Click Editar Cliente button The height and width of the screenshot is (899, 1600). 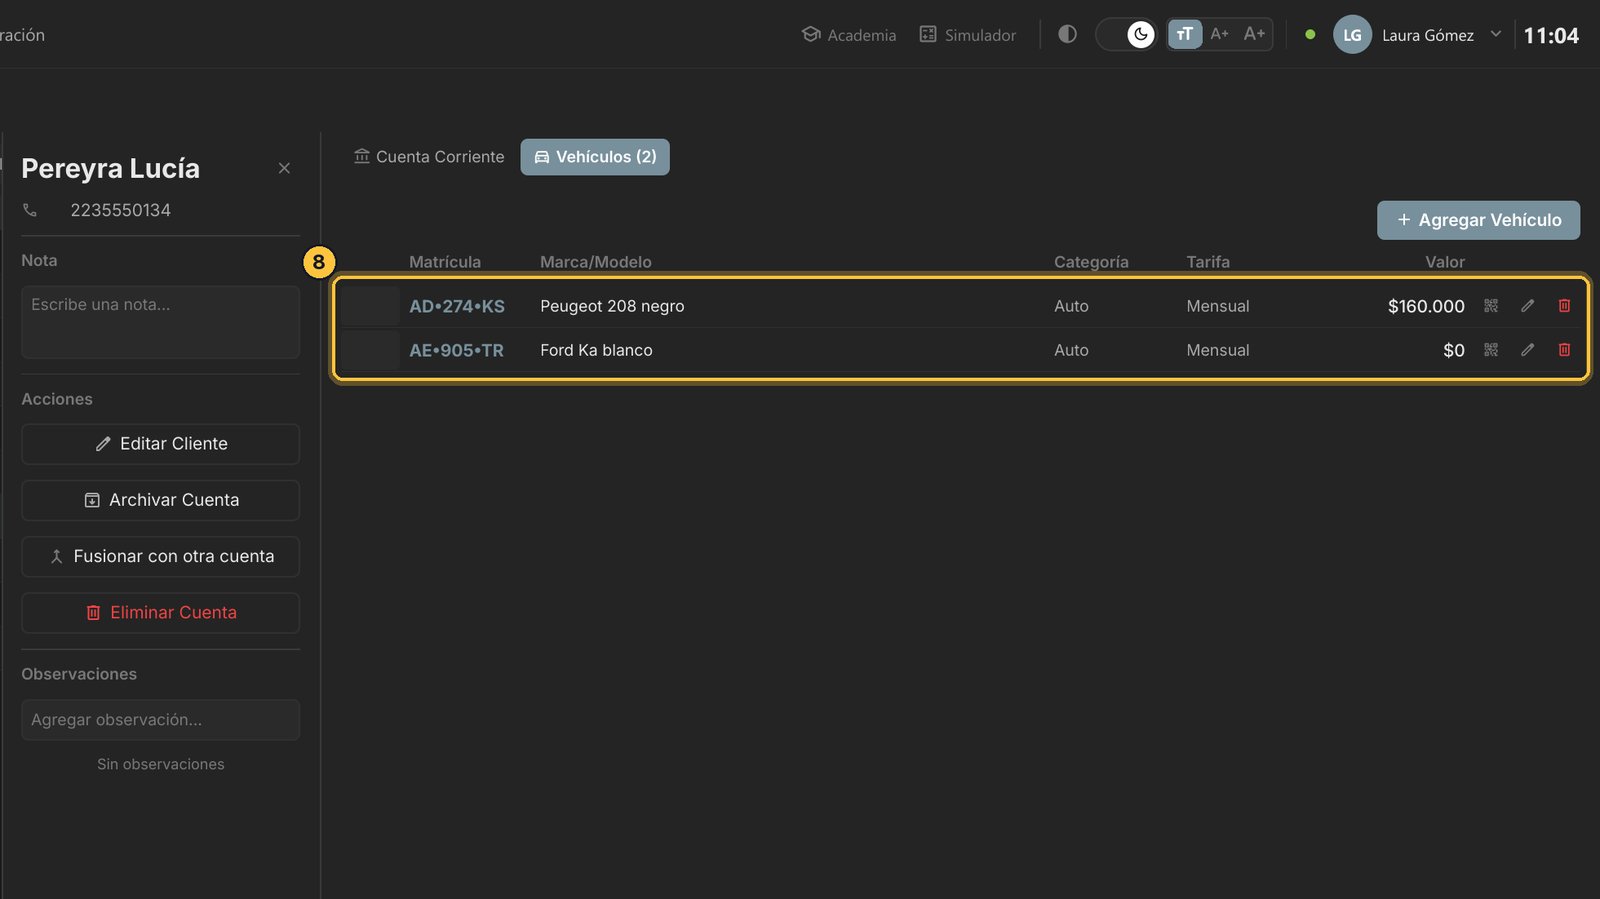tap(160, 444)
